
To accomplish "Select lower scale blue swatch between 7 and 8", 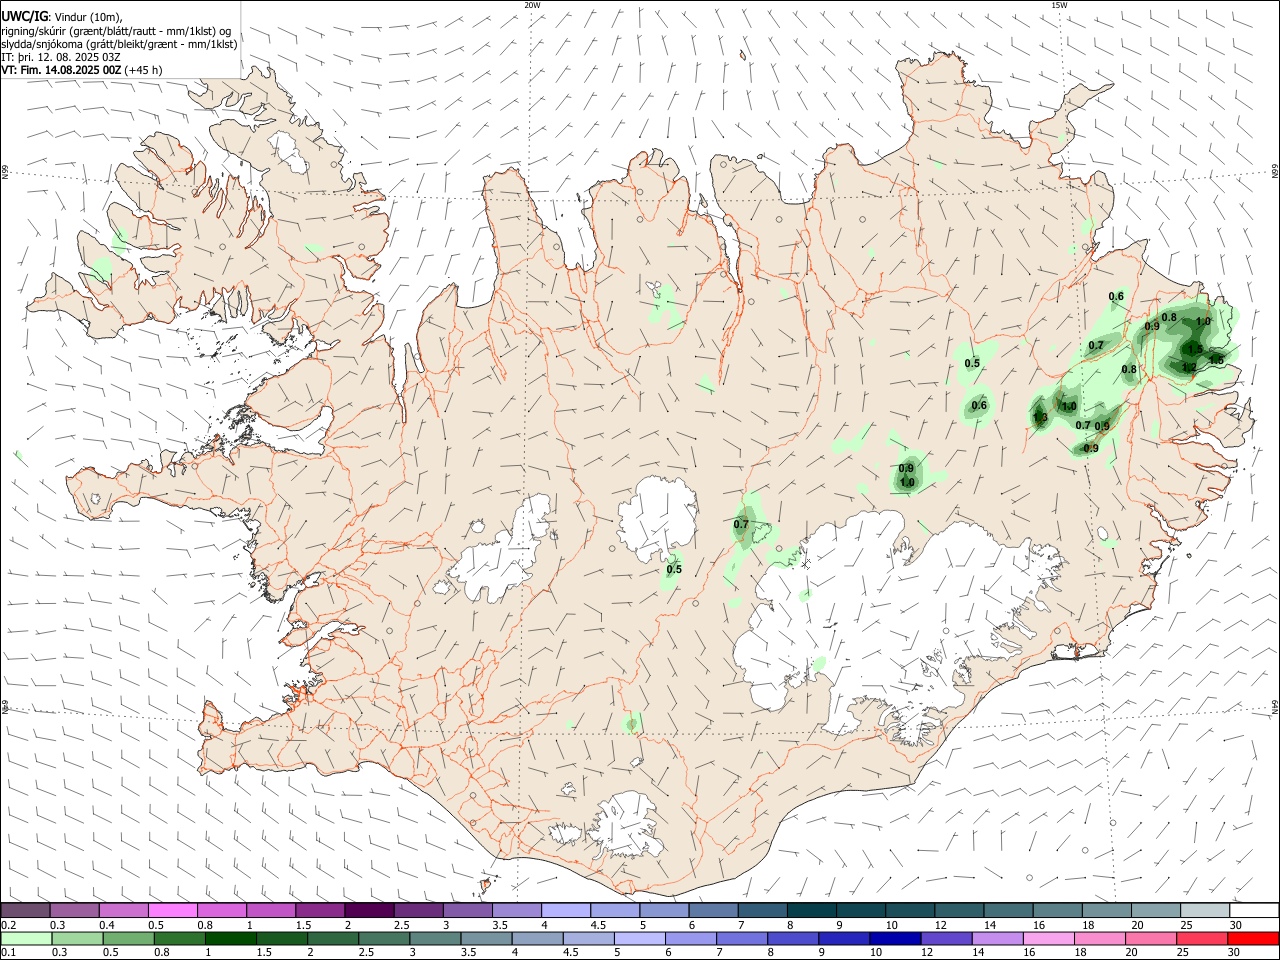I will (743, 938).
